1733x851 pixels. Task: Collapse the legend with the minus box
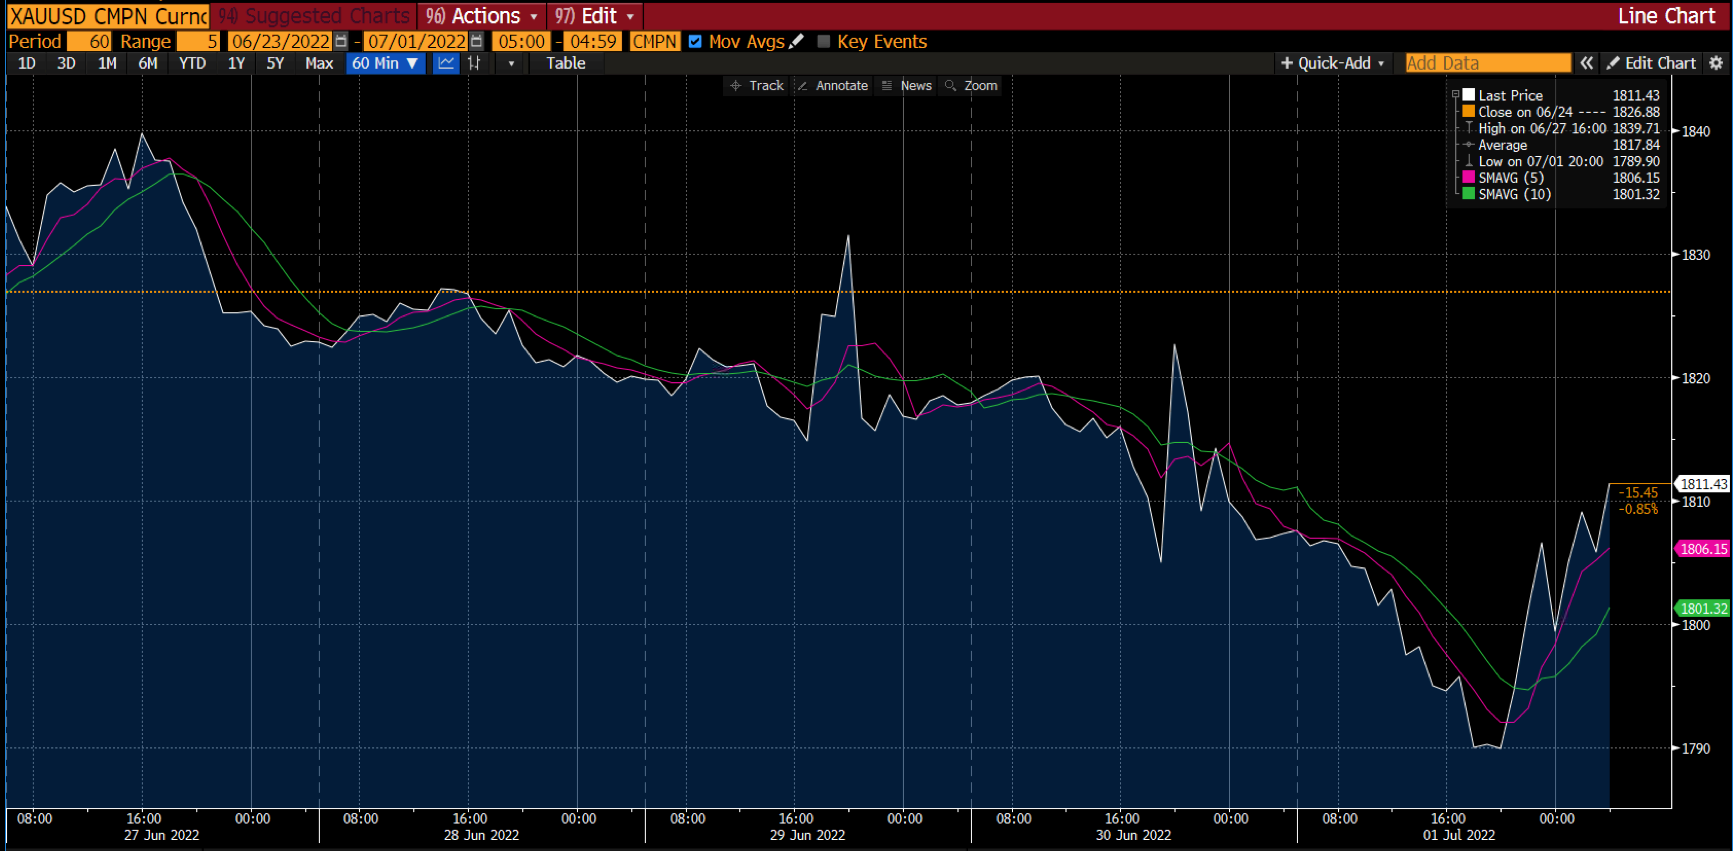[1455, 95]
